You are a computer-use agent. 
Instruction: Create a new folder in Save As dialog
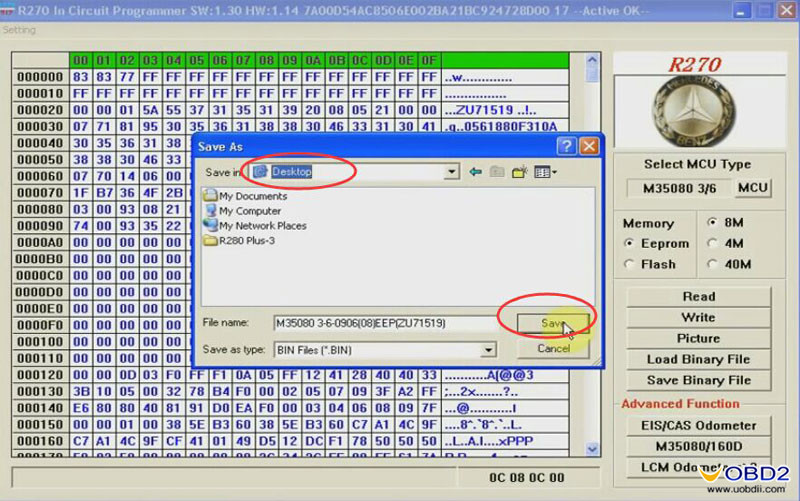pos(519,172)
